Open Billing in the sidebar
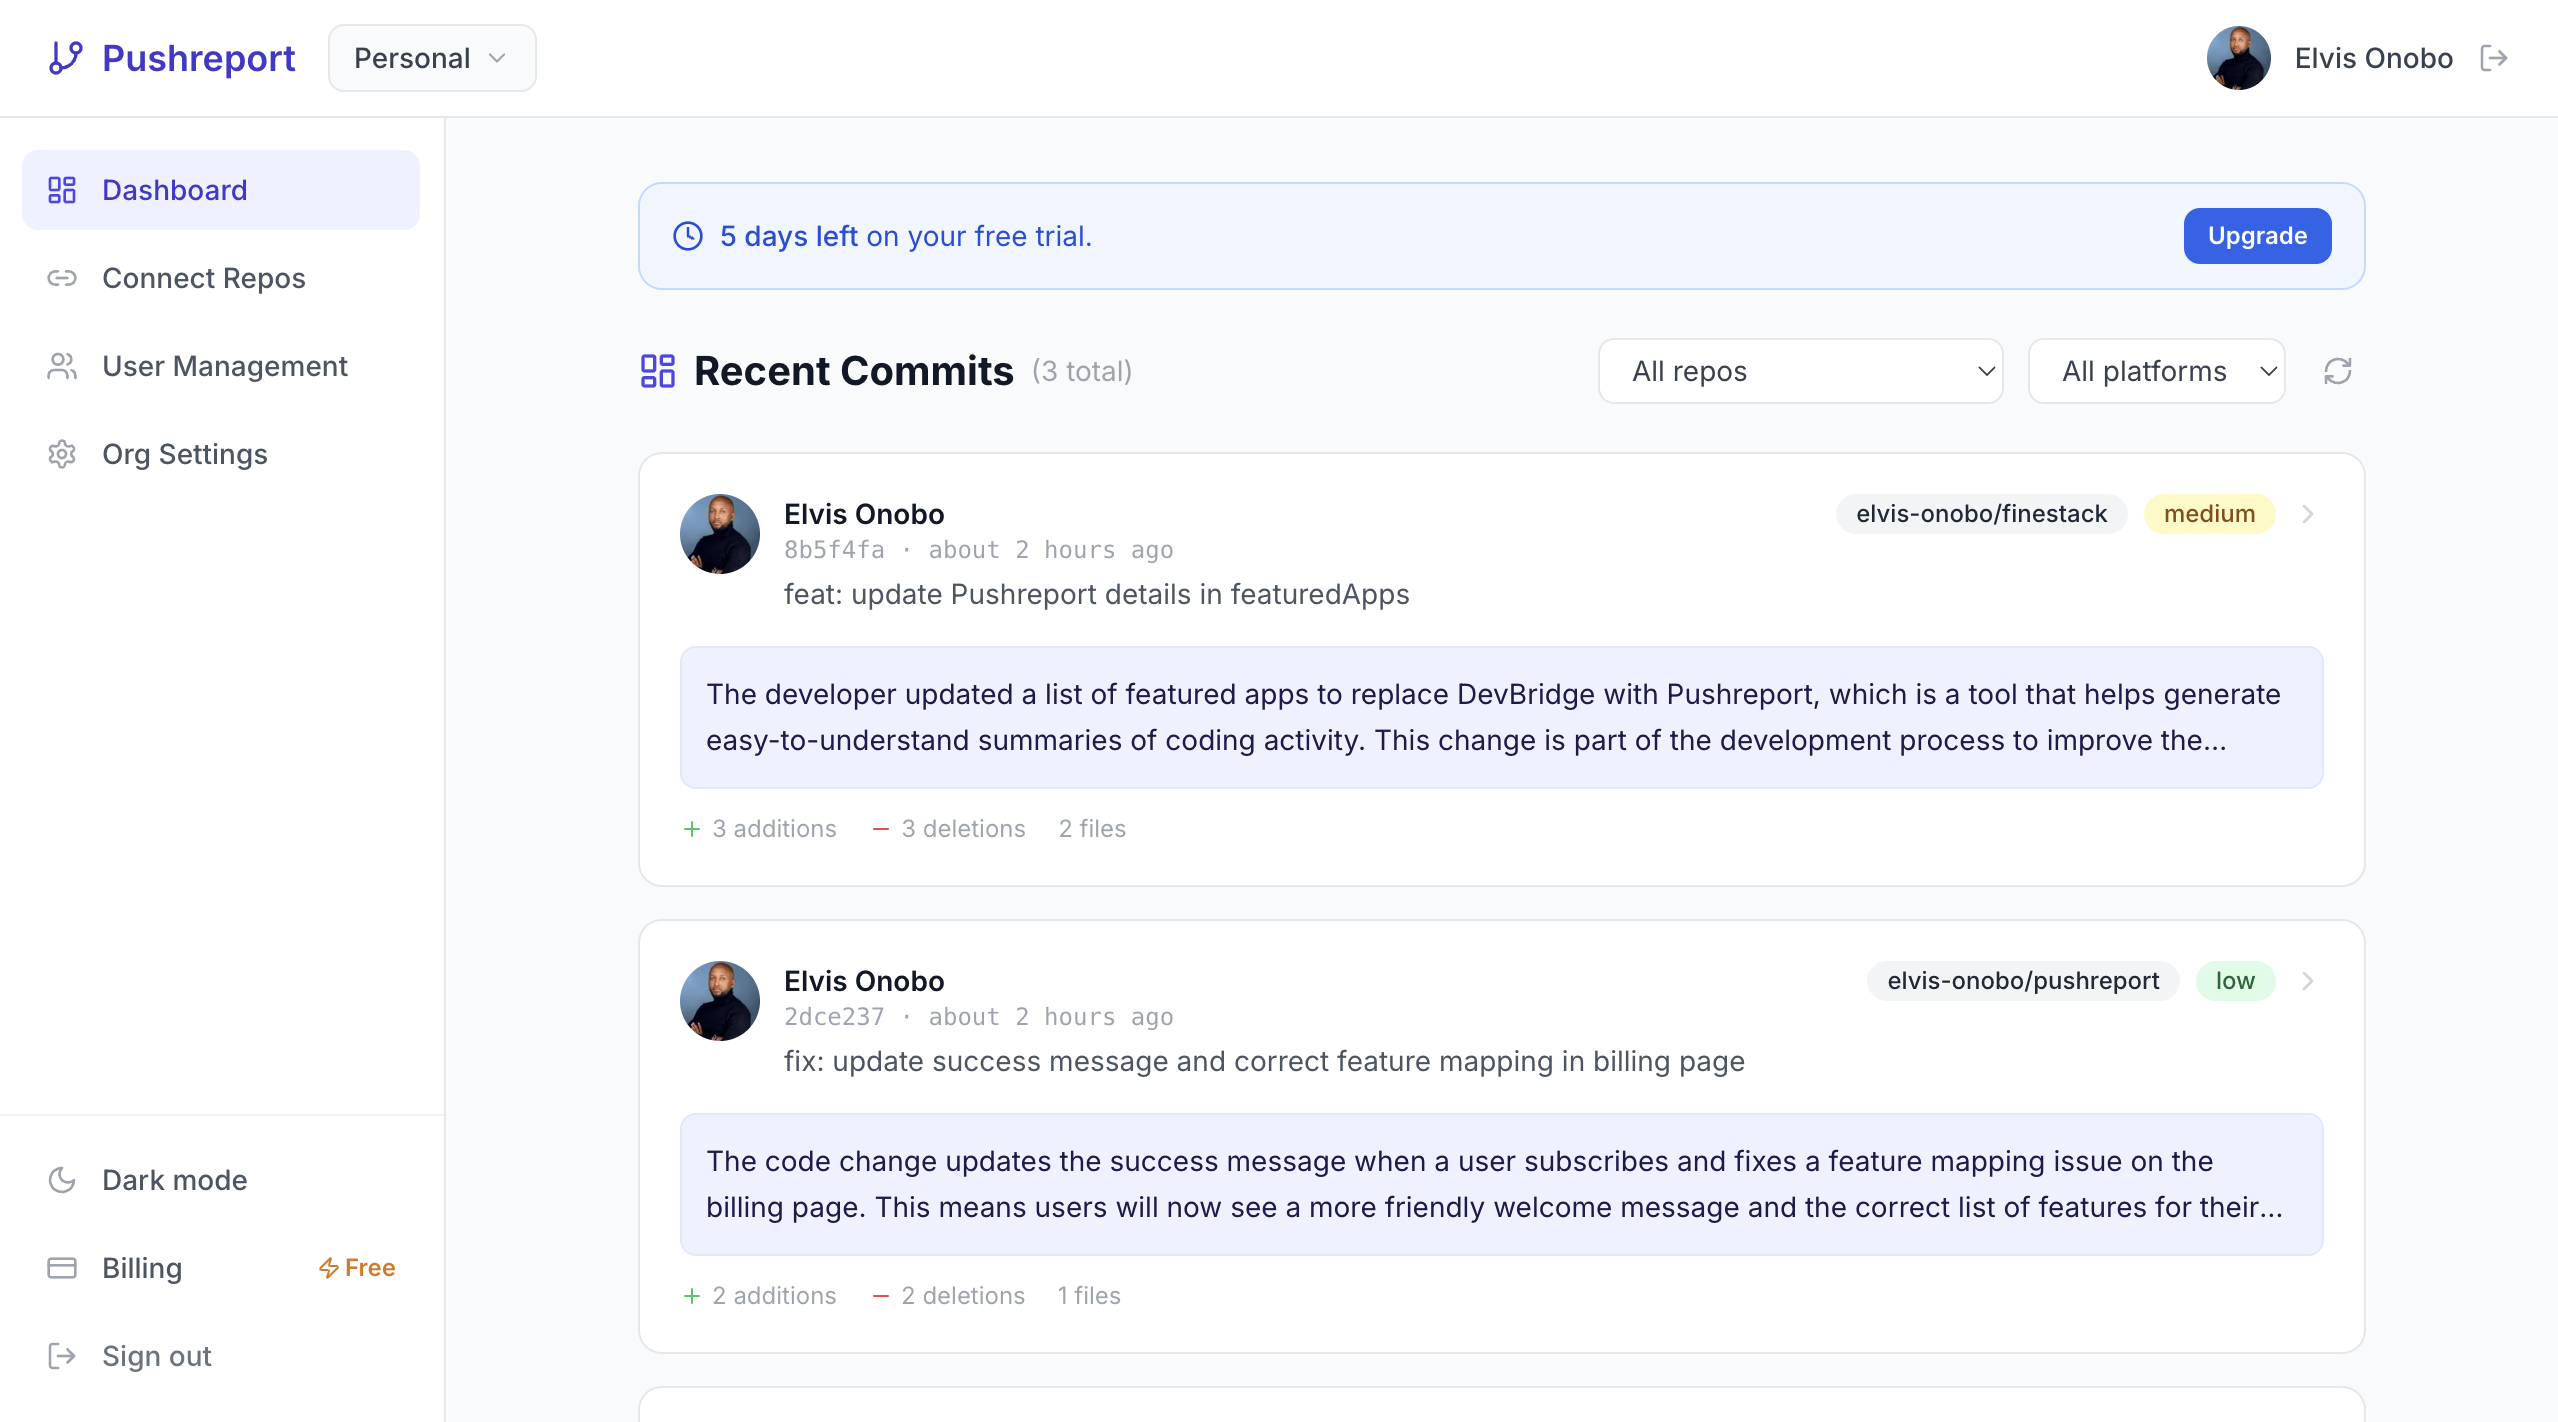2558x1422 pixels. click(x=221, y=1268)
